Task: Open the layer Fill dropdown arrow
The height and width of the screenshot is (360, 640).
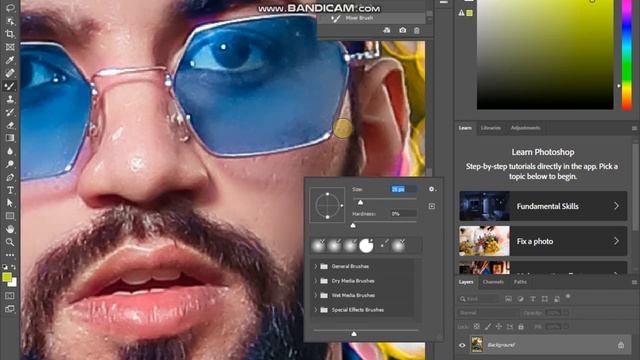Action: (566, 327)
